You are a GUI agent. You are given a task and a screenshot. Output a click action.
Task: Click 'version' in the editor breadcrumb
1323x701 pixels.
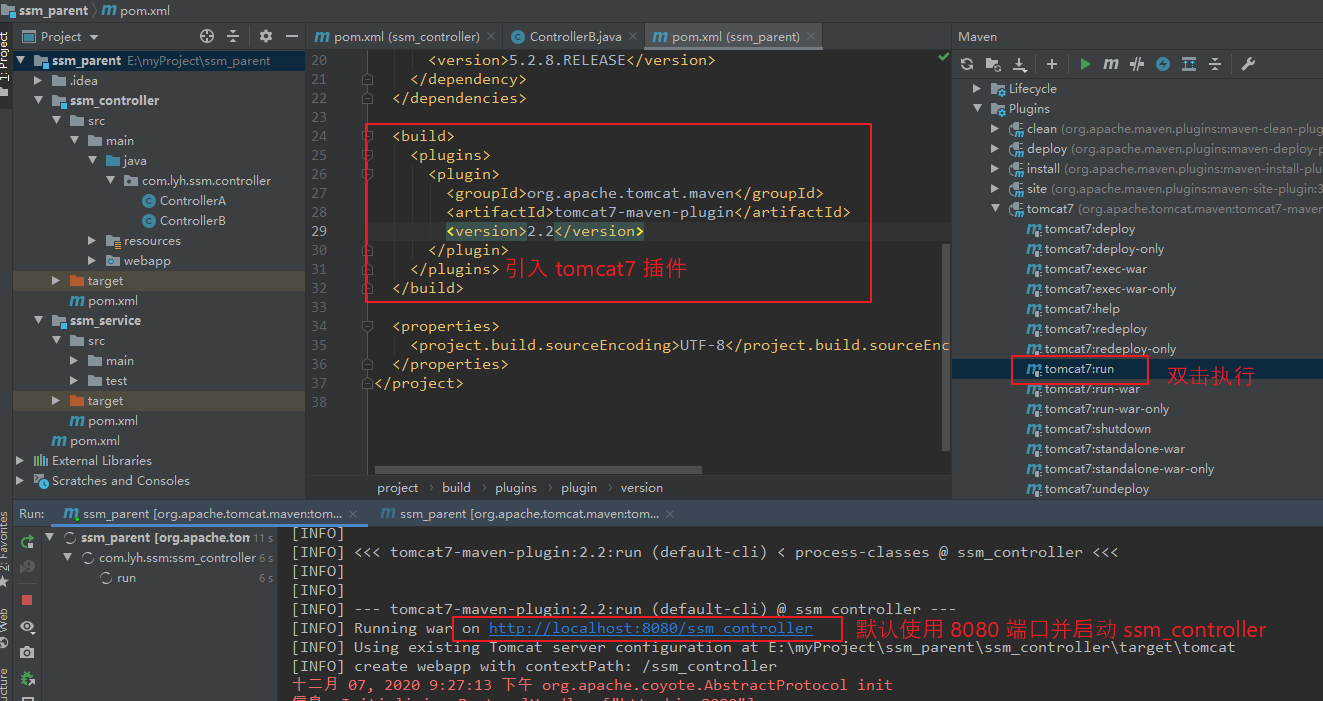tap(641, 488)
